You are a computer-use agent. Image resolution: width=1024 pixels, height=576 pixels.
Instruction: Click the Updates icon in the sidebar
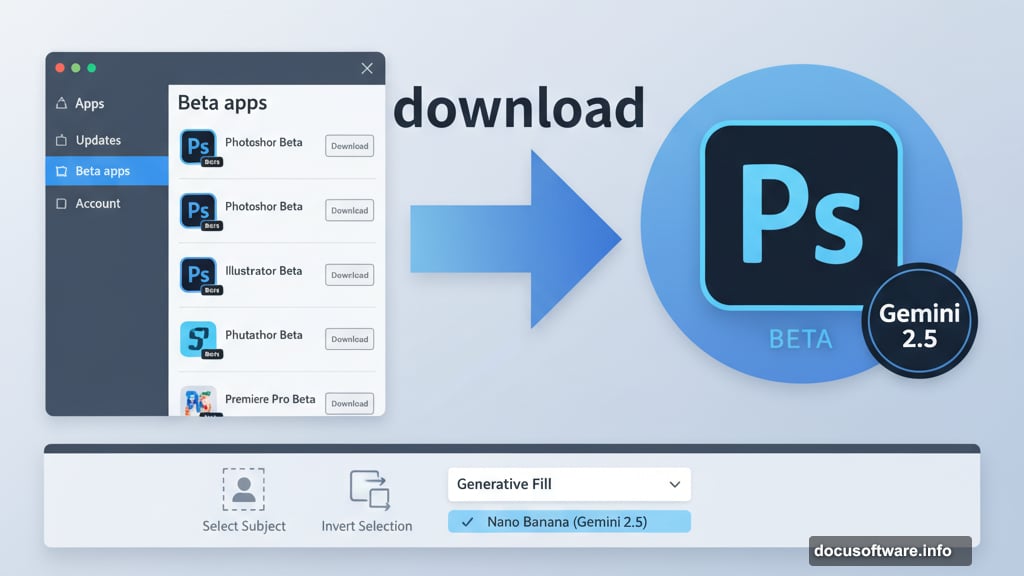(62, 139)
